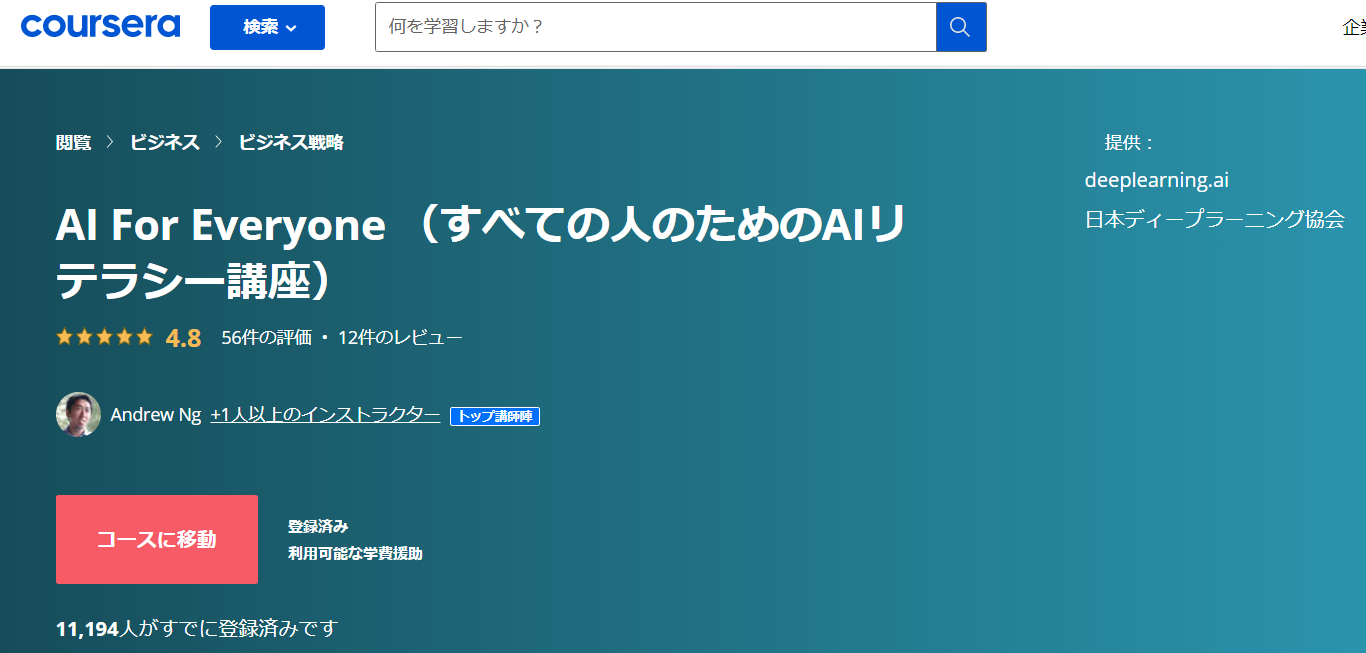
Task: Click 利用可能な学費援助 link
Action: pyautogui.click(x=355, y=553)
